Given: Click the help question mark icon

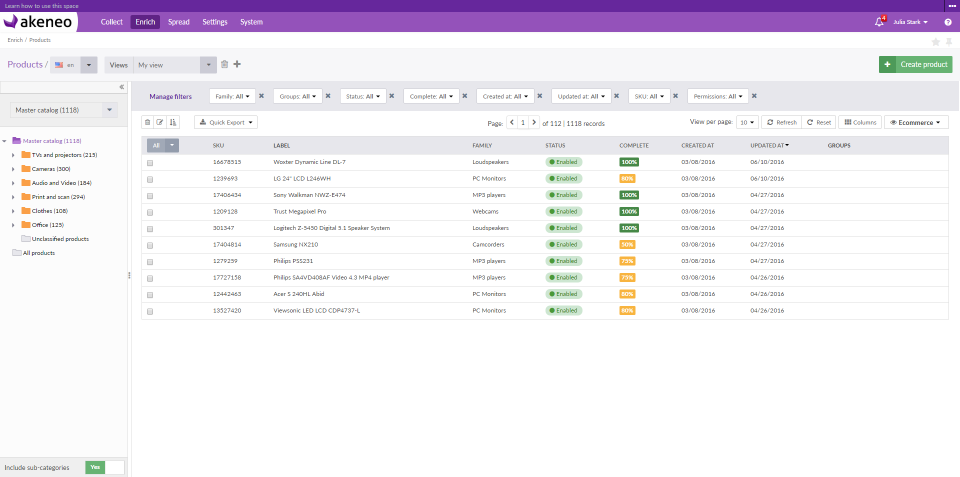Looking at the screenshot, I should coord(947,22).
